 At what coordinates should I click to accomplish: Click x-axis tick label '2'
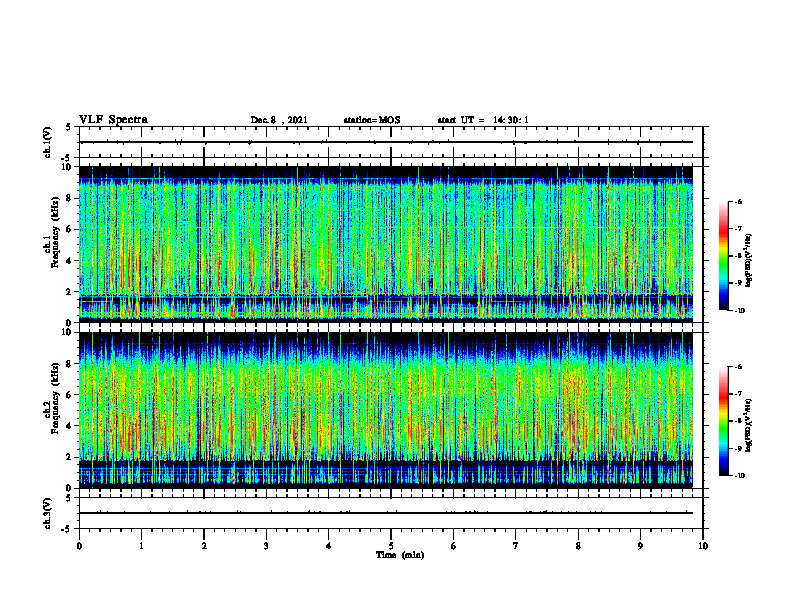click(204, 546)
